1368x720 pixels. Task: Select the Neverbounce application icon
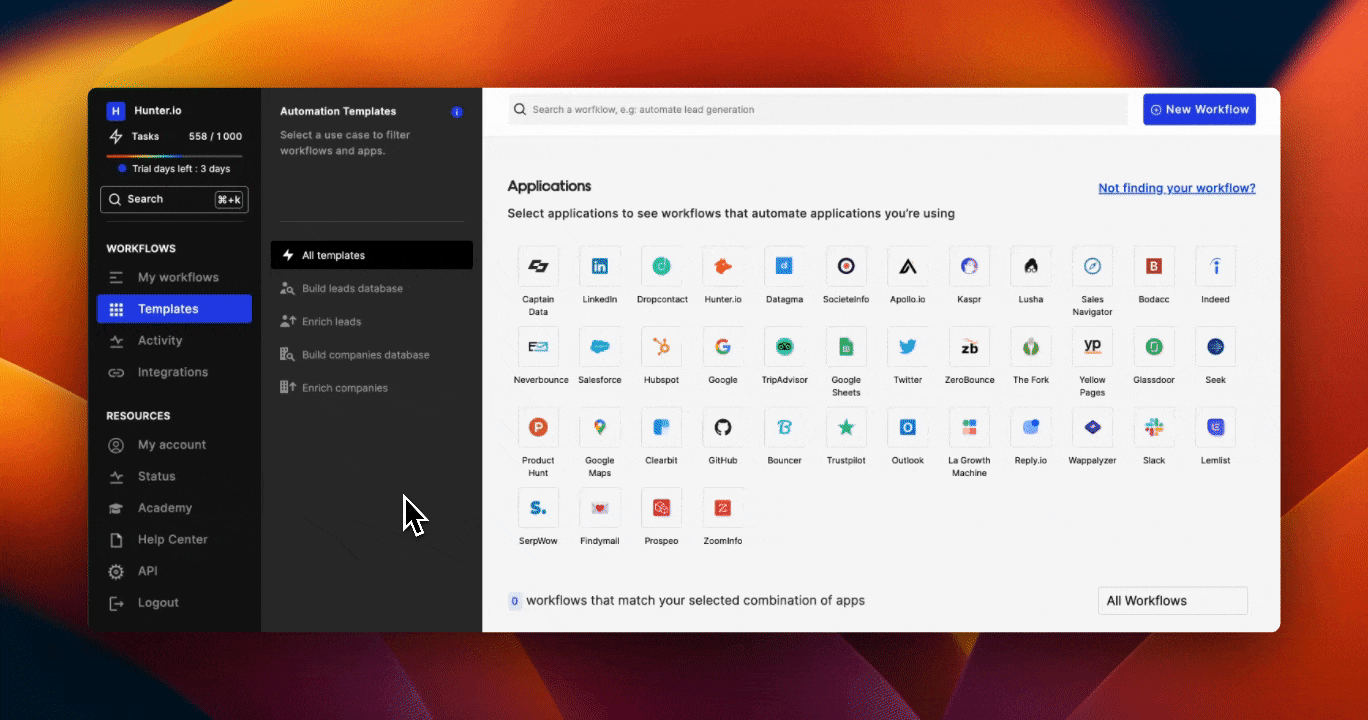pos(538,347)
